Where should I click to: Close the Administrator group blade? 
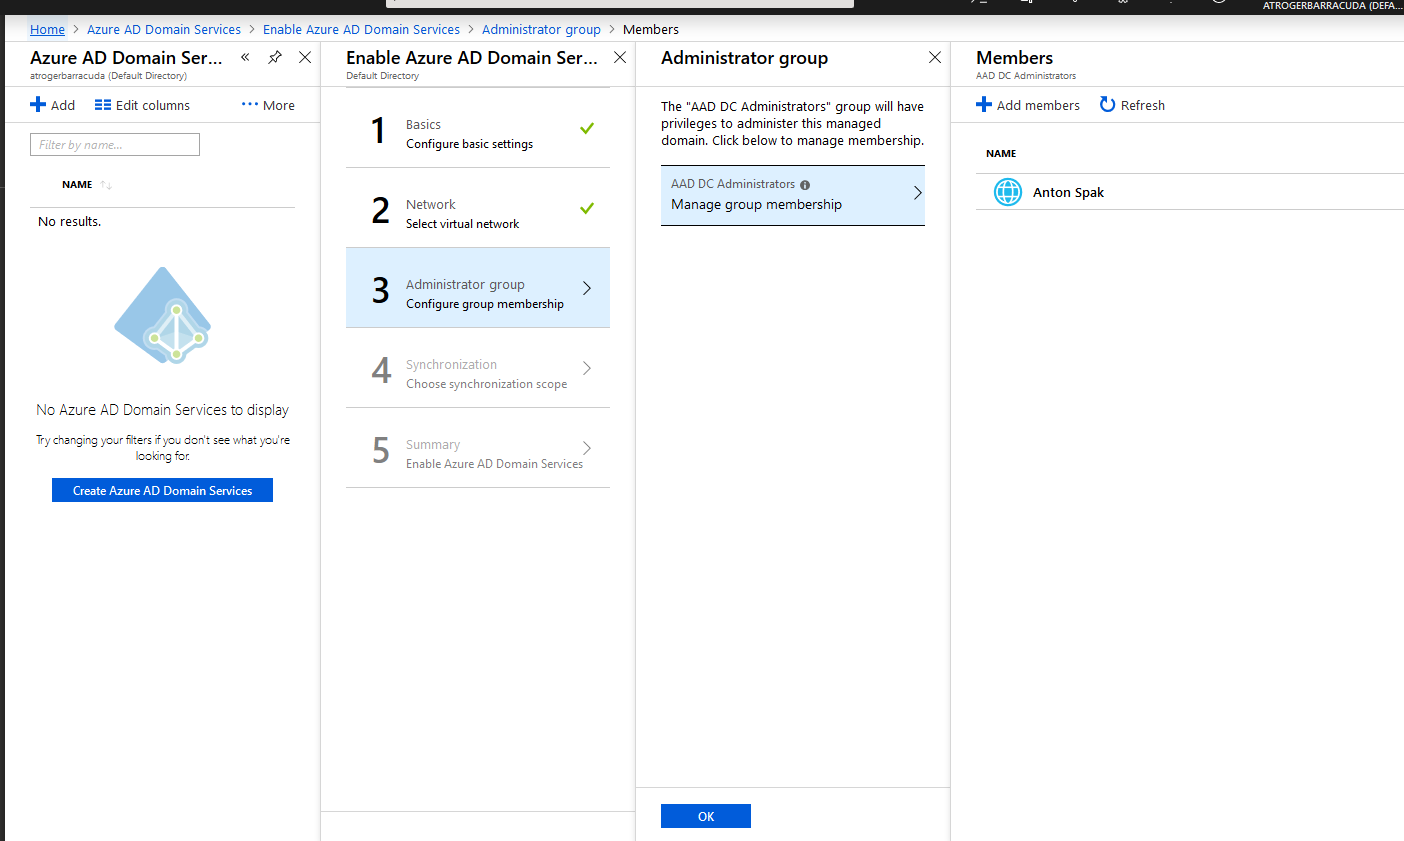(x=935, y=57)
